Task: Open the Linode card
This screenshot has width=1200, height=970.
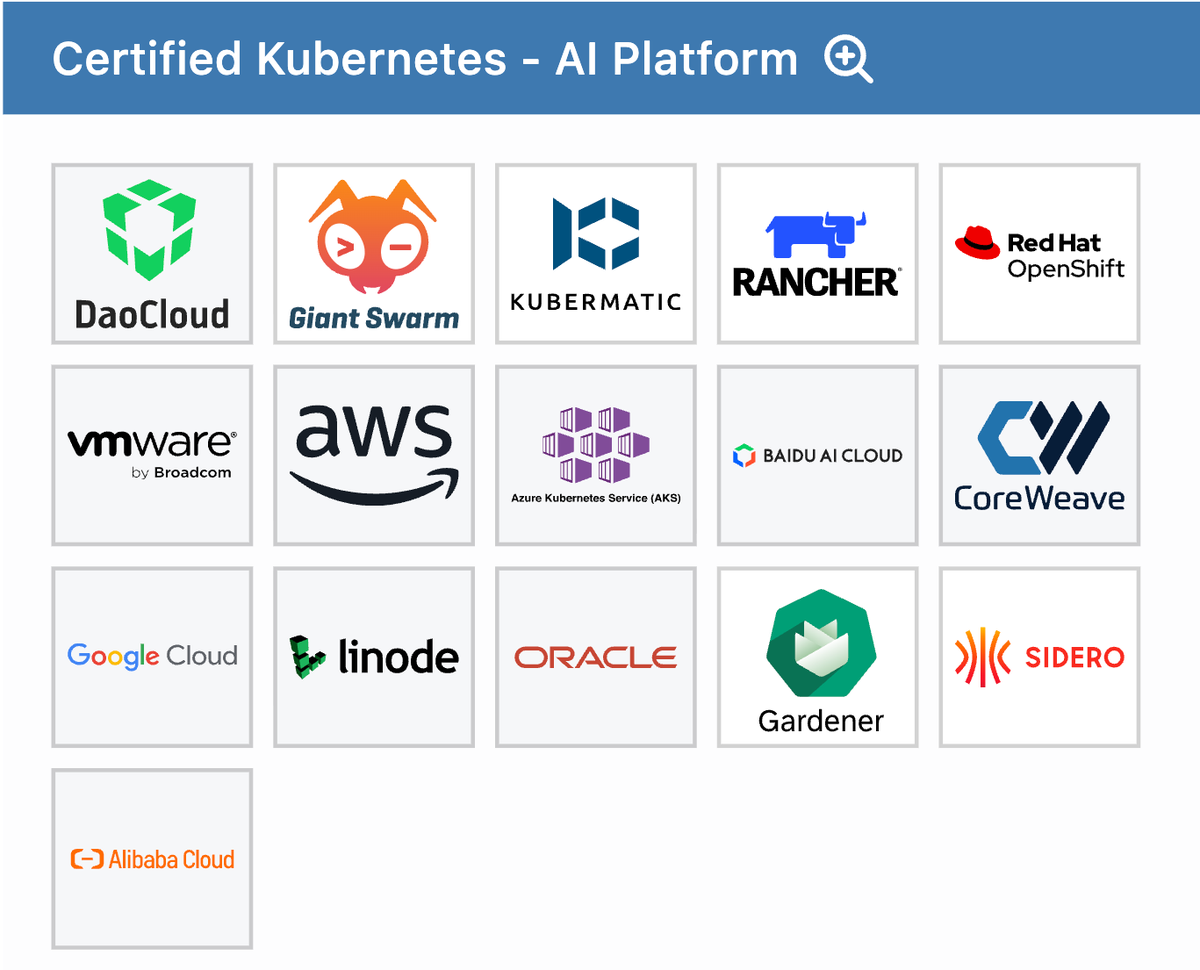Action: point(373,656)
